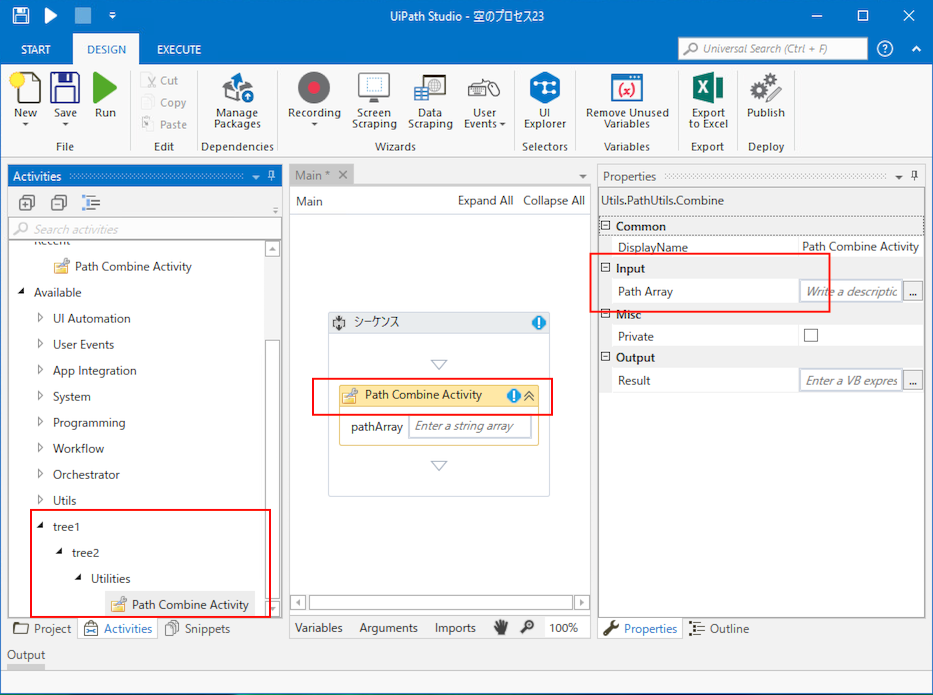Click the Search activities field
Screen dimensions: 933x695
click(145, 229)
